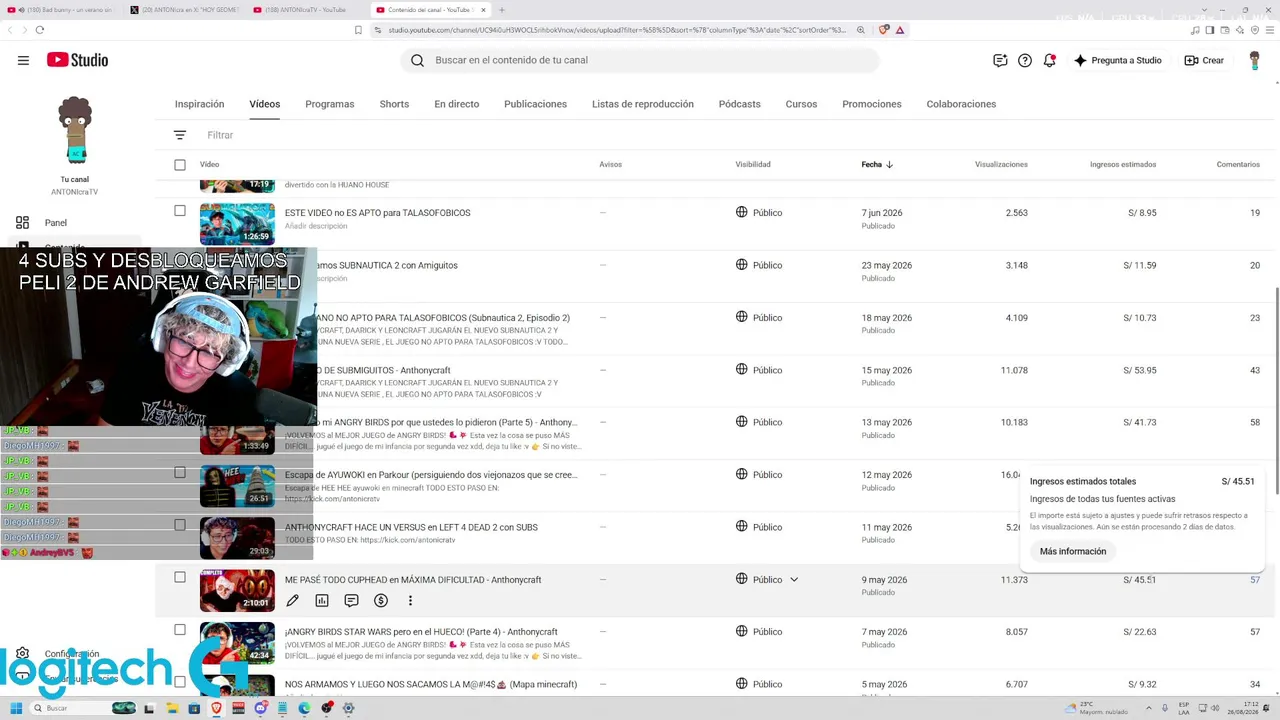Screen dimensions: 1280x720
Task: Check the ANGRY BIRDS STAR WARS row
Action: point(180,630)
